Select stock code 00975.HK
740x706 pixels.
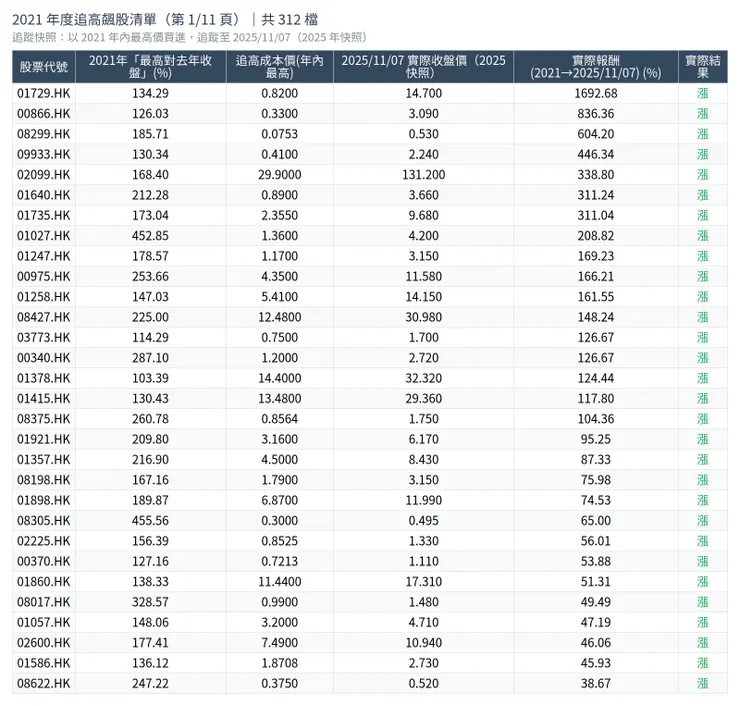coord(43,276)
